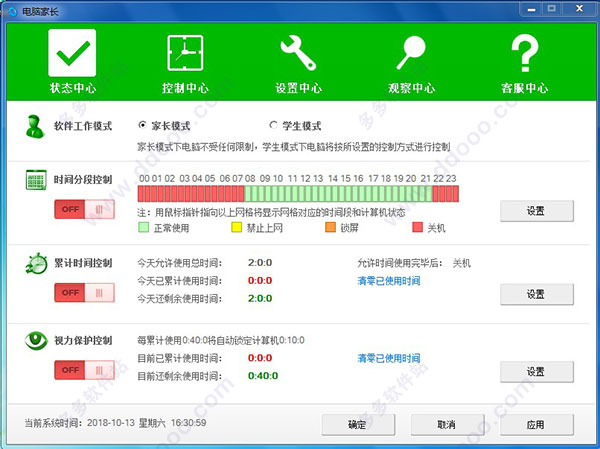Click the 累计时间控制 stopwatch icon
Viewport: 600px width, 449px height.
[x=36, y=264]
